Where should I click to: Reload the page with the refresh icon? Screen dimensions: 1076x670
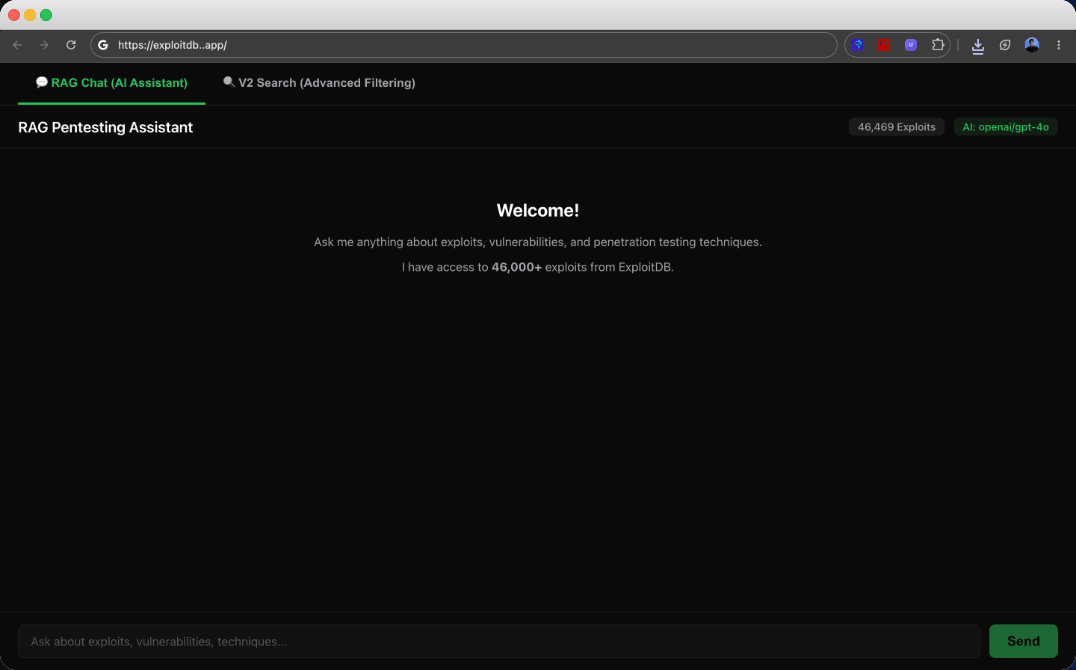pyautogui.click(x=71, y=45)
